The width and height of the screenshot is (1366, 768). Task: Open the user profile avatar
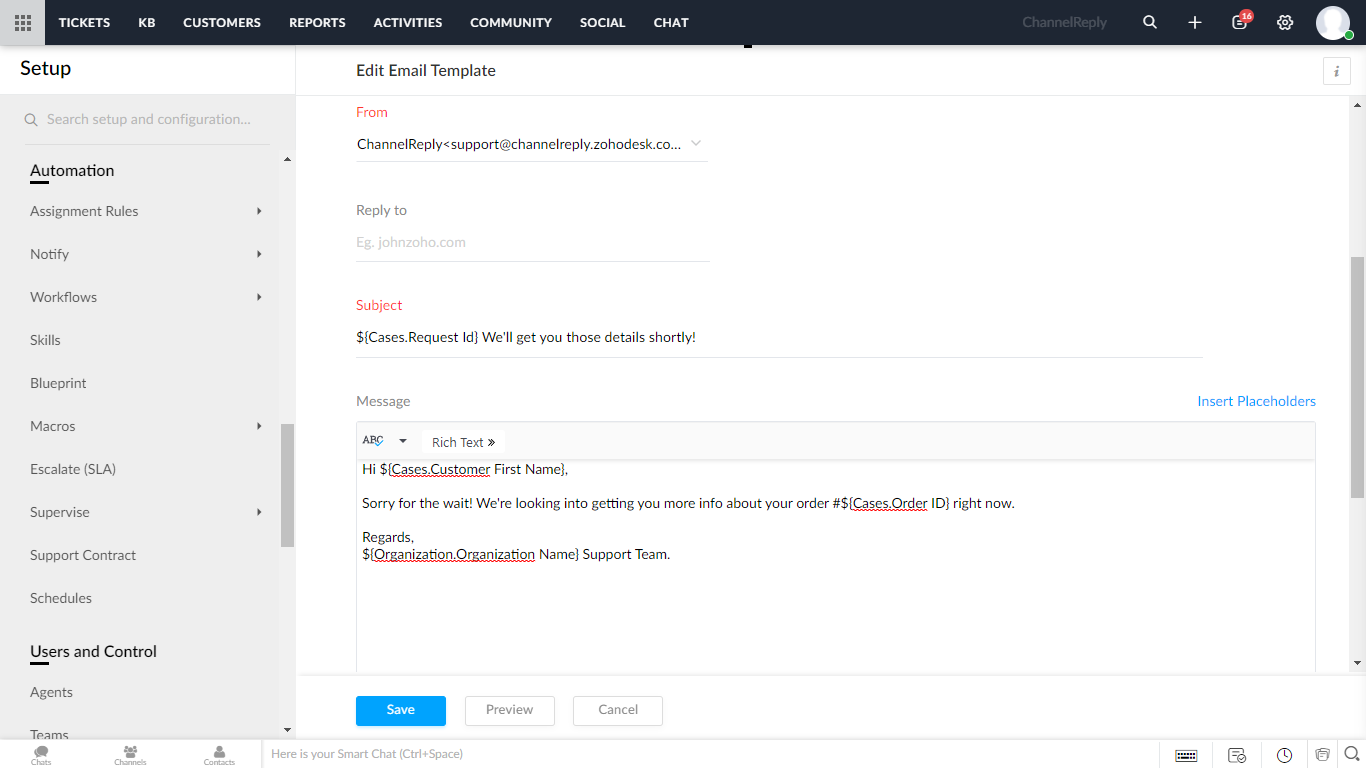tap(1333, 22)
